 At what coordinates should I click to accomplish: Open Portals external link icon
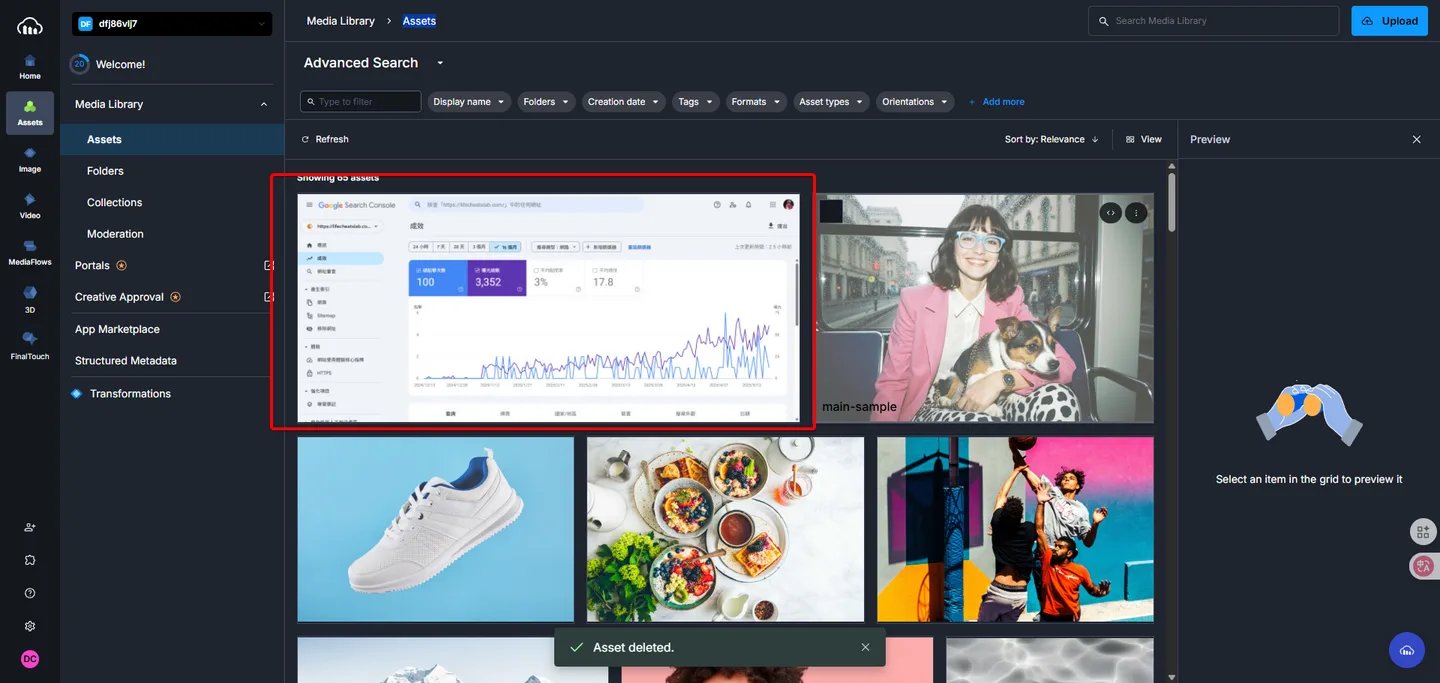[x=269, y=265]
